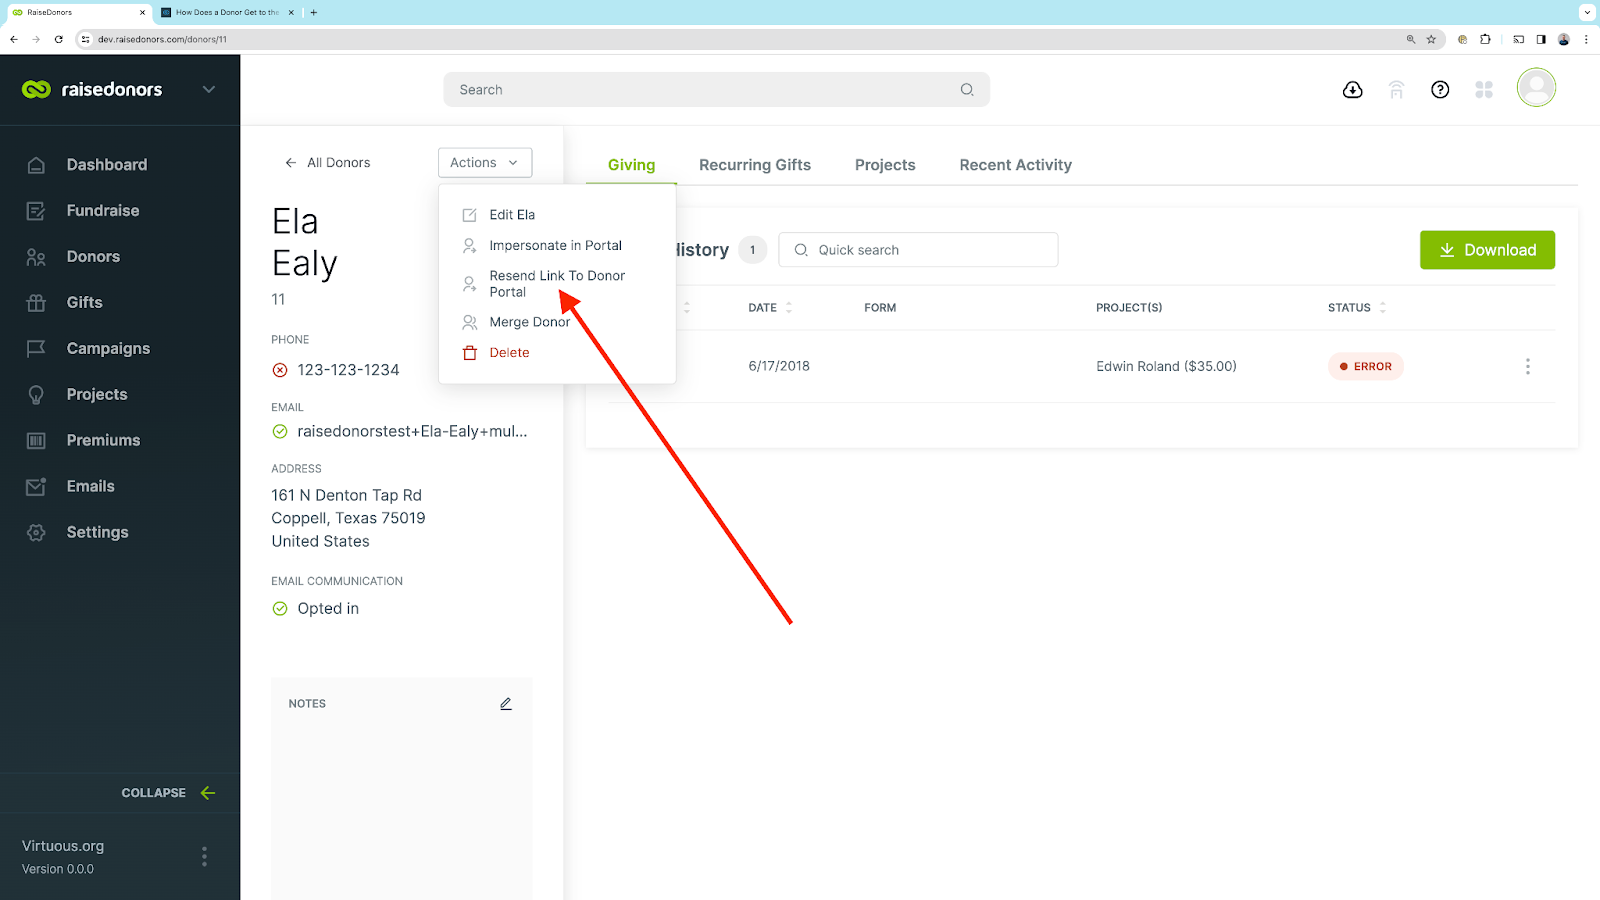Click the phone number 123-123-1234

click(348, 370)
